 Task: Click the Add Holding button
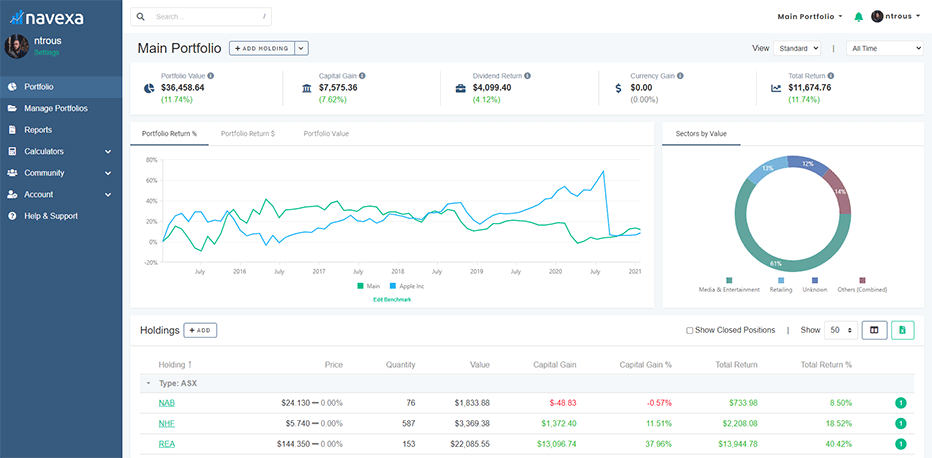point(260,48)
